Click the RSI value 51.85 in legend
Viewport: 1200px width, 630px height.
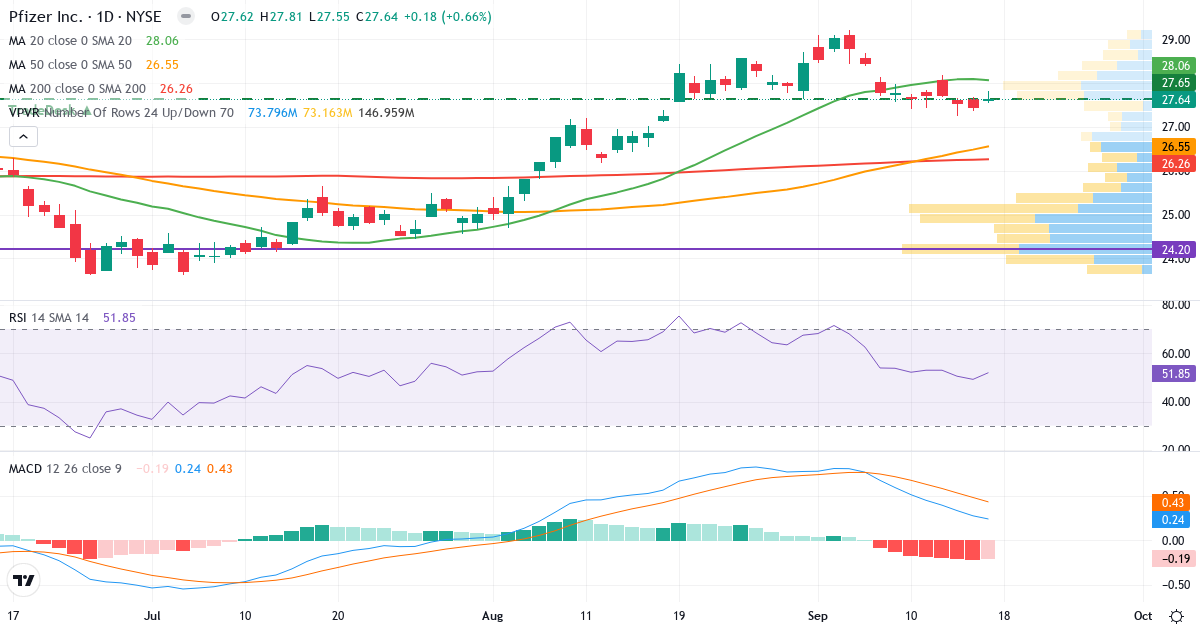click(x=119, y=317)
